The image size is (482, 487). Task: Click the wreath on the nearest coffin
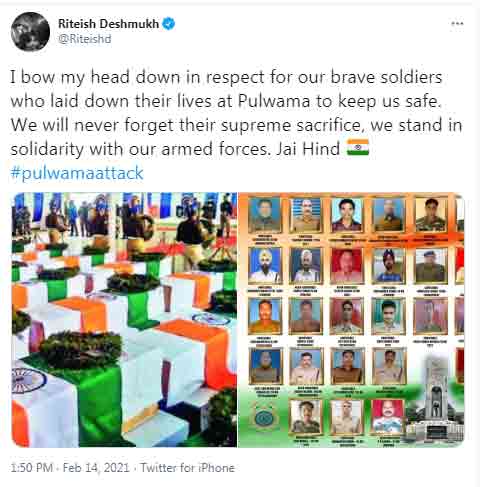point(81,349)
